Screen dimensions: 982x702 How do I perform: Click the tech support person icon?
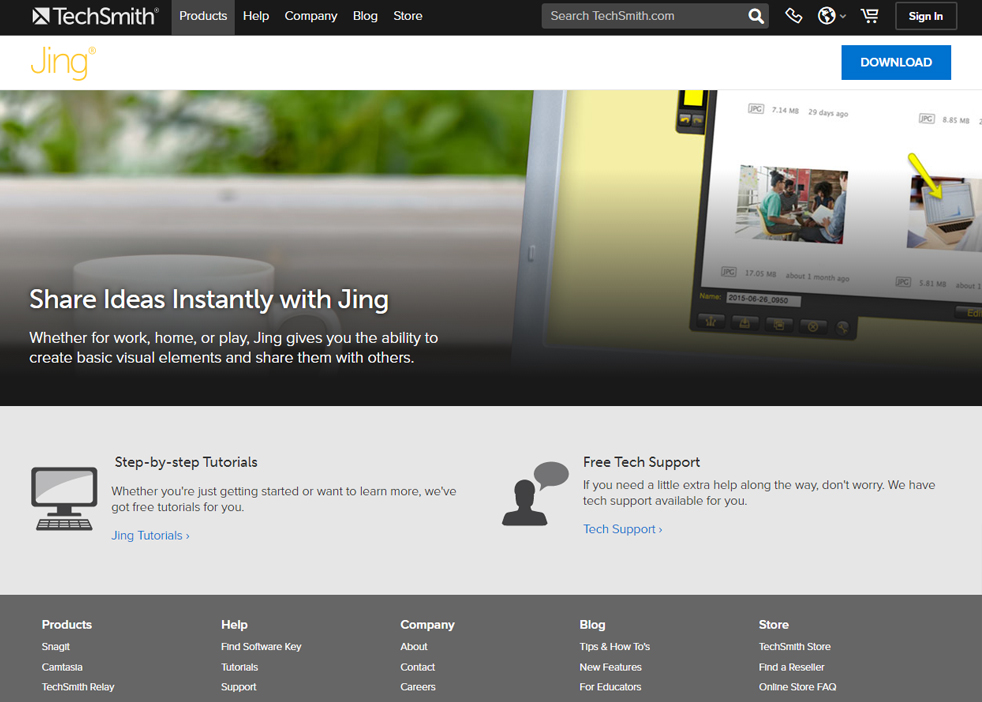[534, 494]
